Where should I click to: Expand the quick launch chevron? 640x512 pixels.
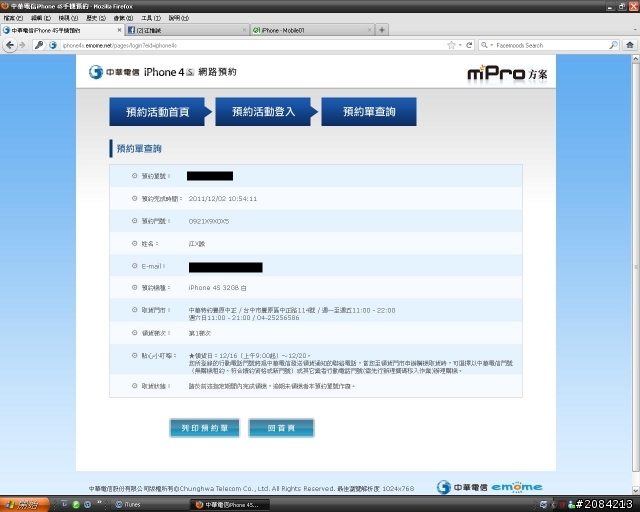(x=99, y=503)
